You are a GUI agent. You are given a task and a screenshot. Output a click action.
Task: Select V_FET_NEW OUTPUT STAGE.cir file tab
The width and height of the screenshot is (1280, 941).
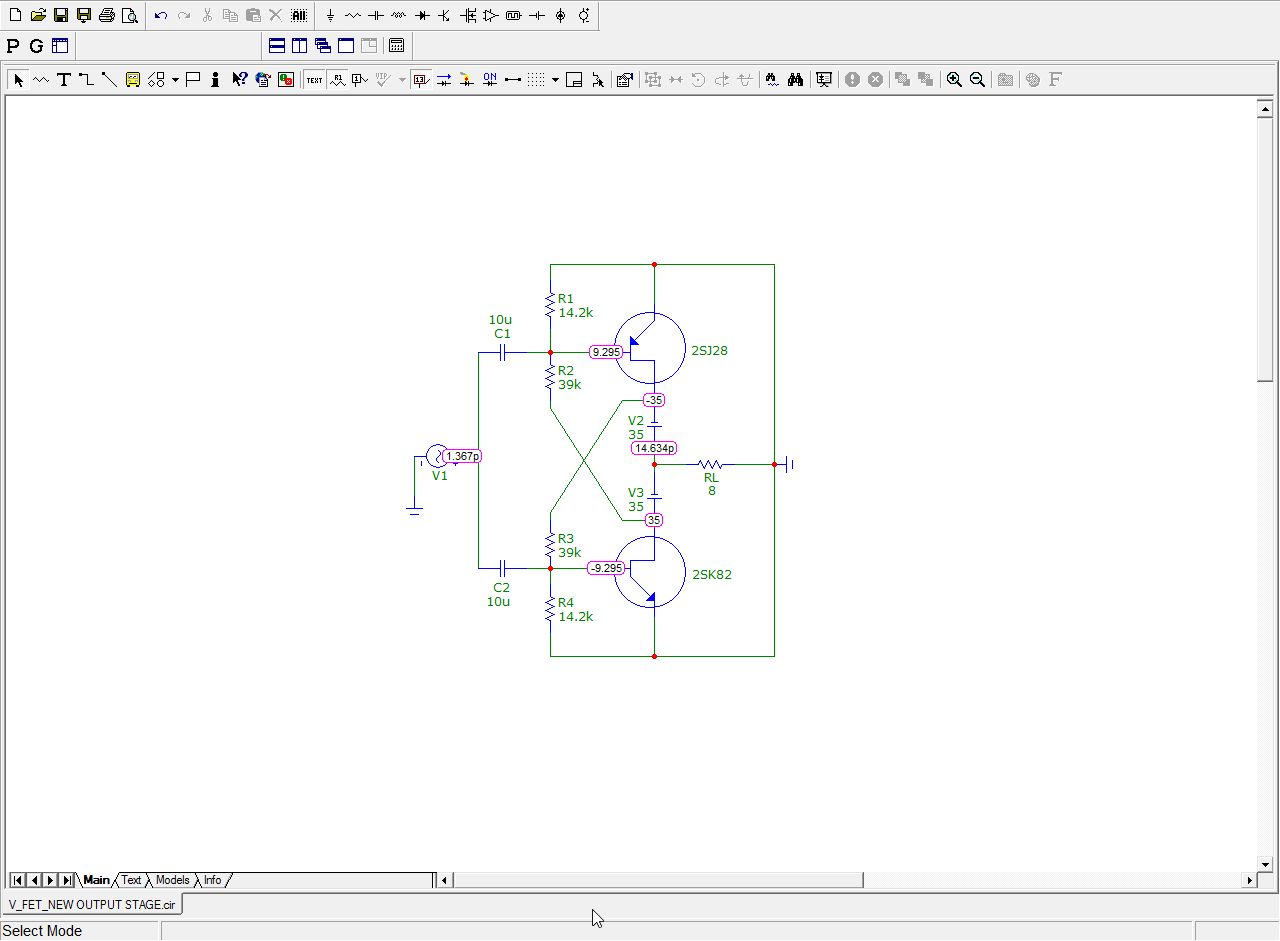pos(92,905)
